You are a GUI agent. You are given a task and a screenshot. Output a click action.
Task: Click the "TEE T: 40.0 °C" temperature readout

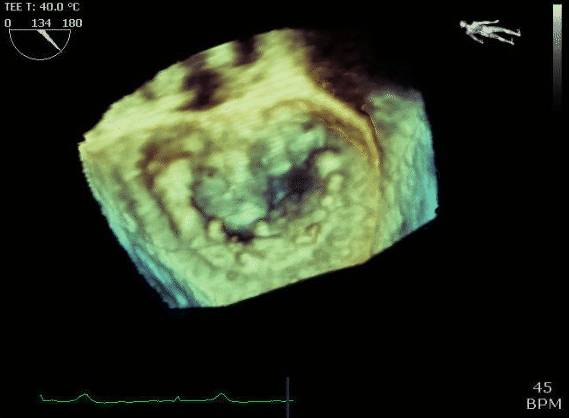pyautogui.click(x=42, y=7)
